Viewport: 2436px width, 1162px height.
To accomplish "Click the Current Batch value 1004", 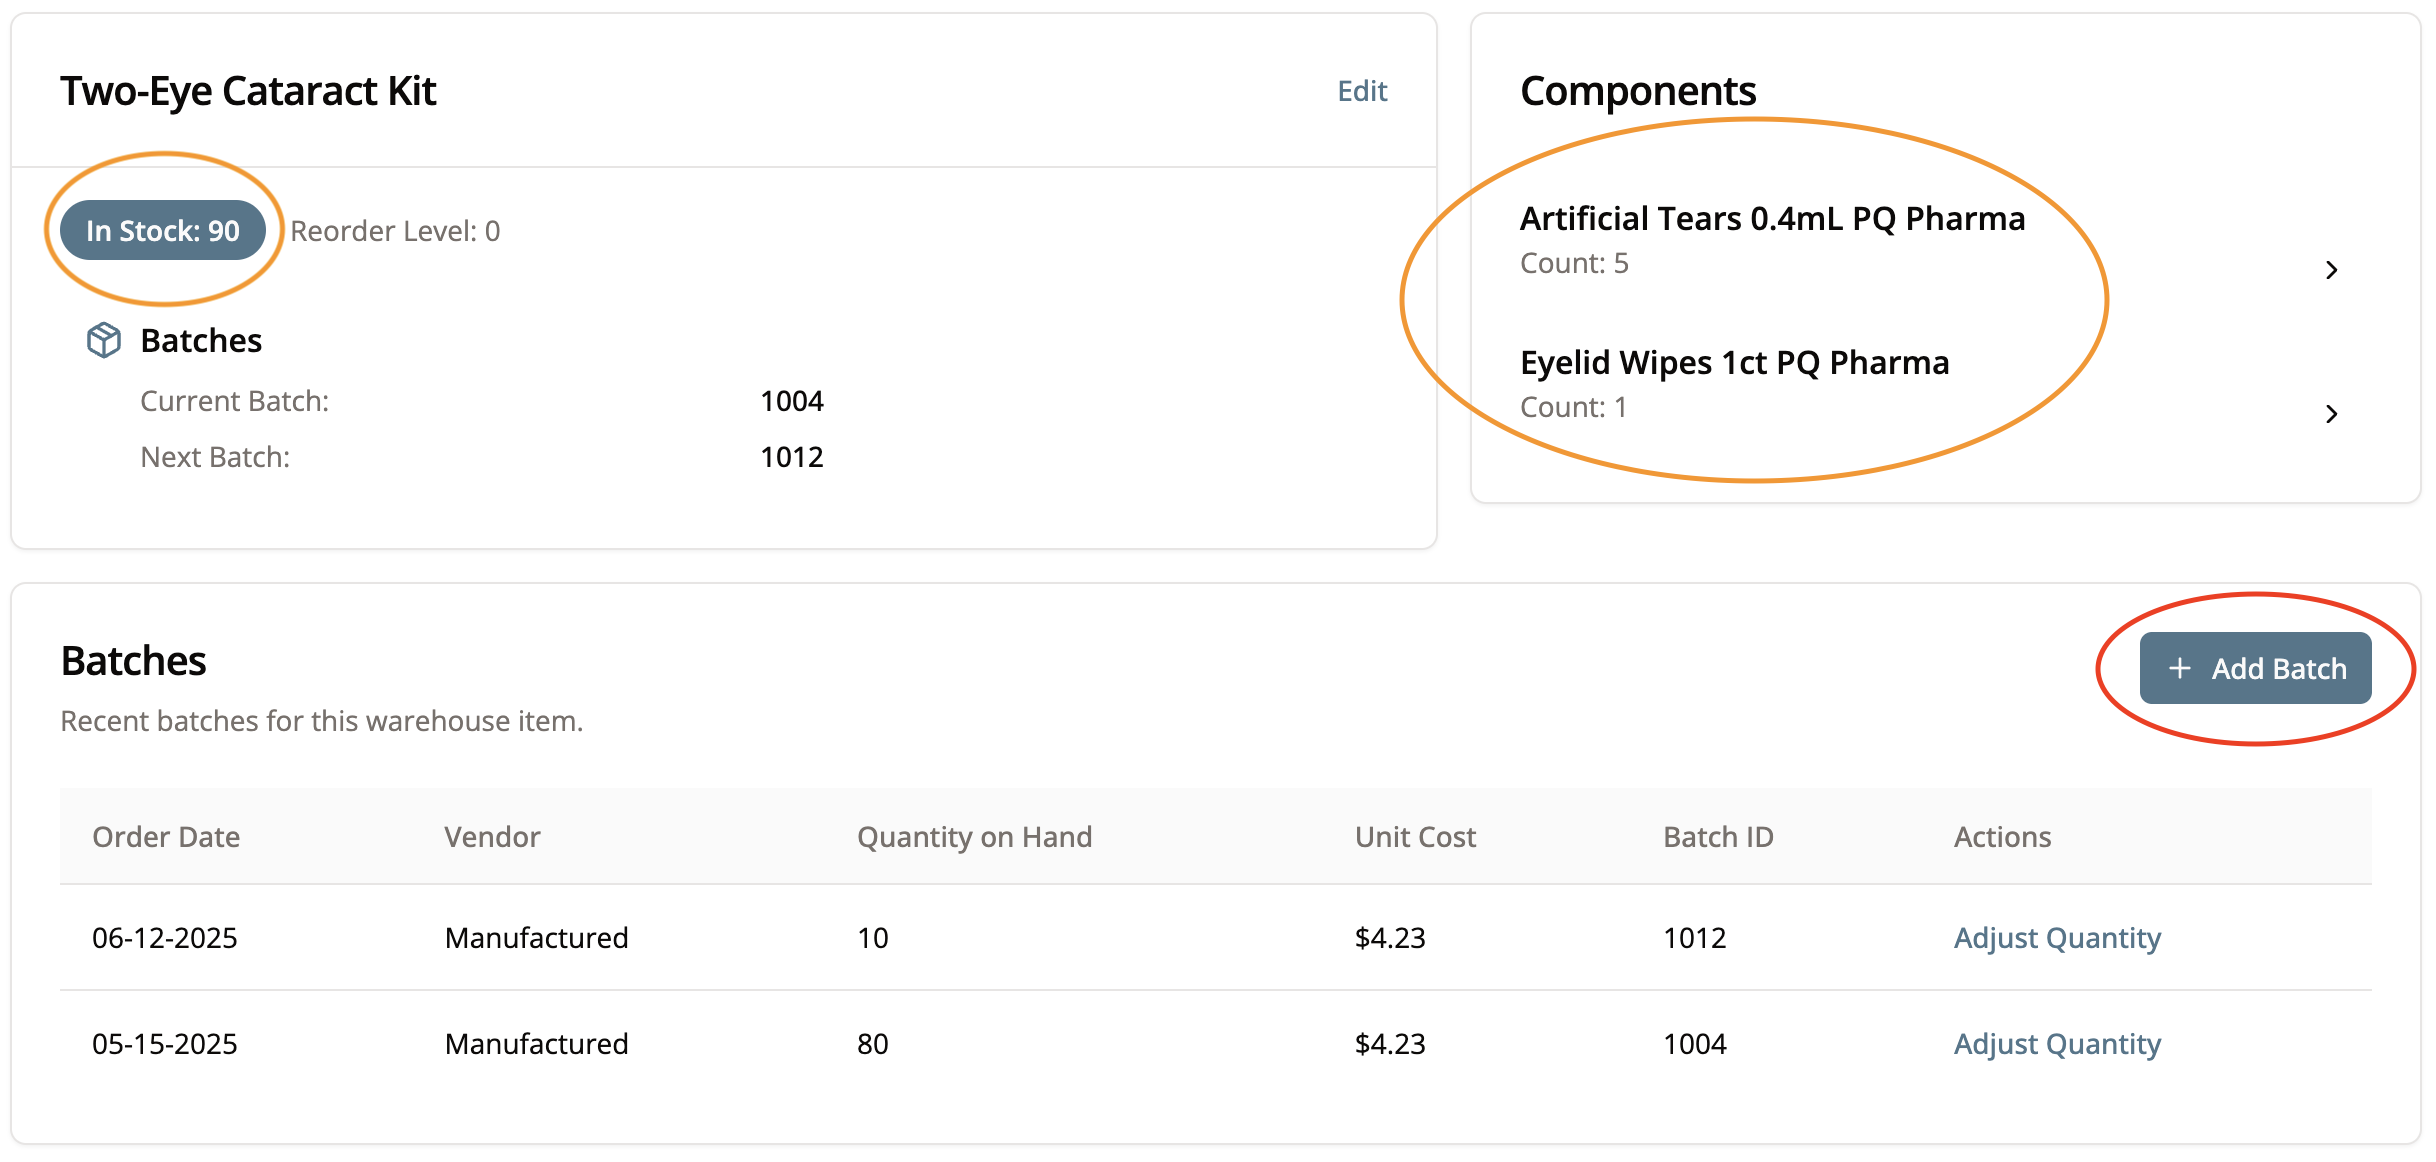I will [792, 401].
